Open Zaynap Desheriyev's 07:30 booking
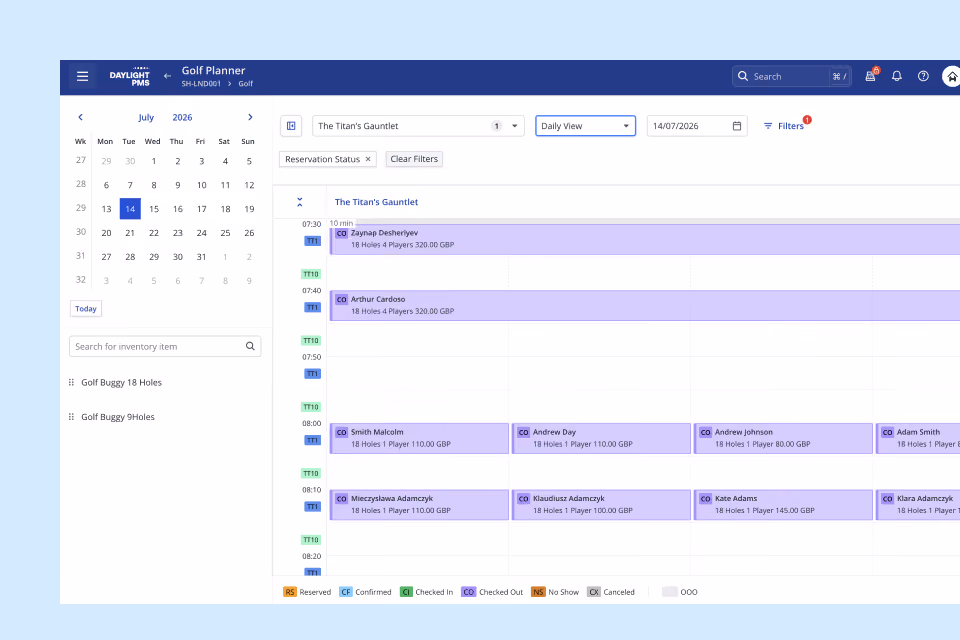Screen dimensions: 960x640 click(x=645, y=239)
